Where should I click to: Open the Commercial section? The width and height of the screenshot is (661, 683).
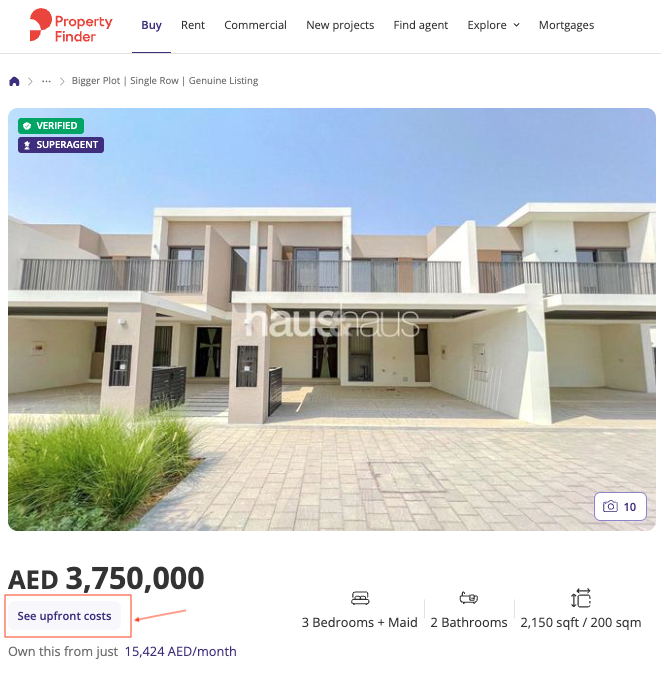click(255, 25)
